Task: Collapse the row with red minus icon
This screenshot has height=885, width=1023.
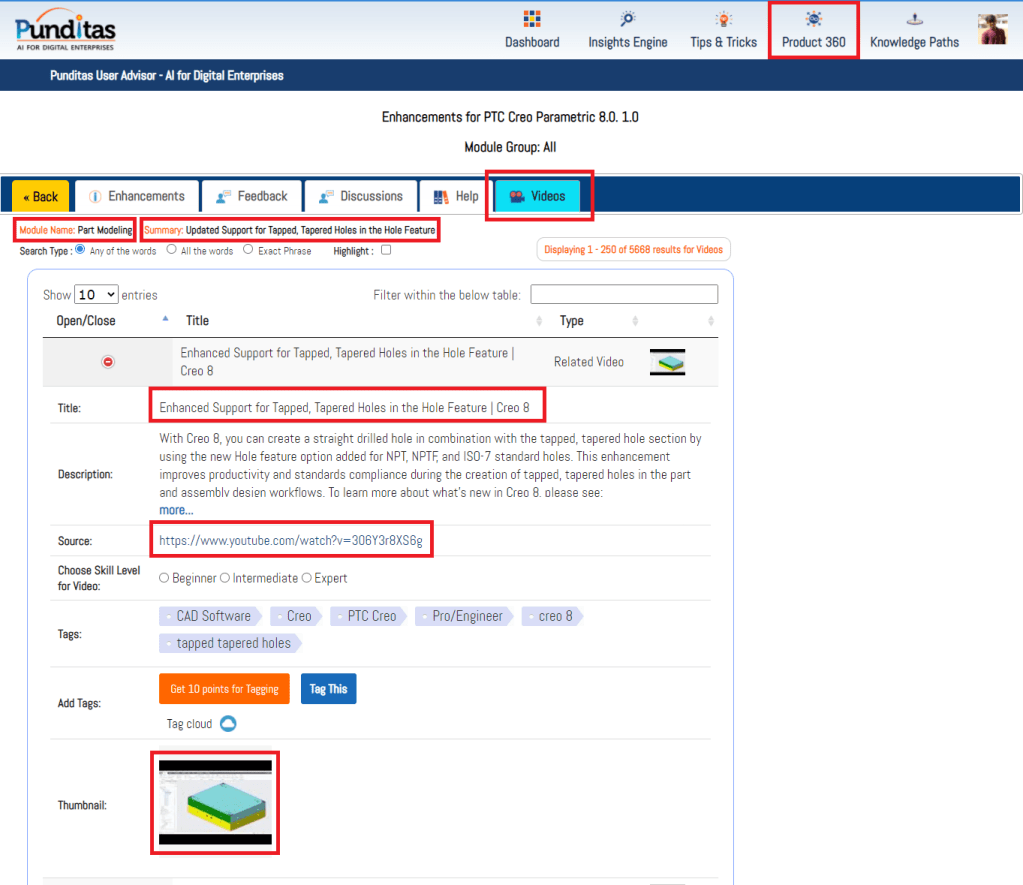Action: (108, 362)
